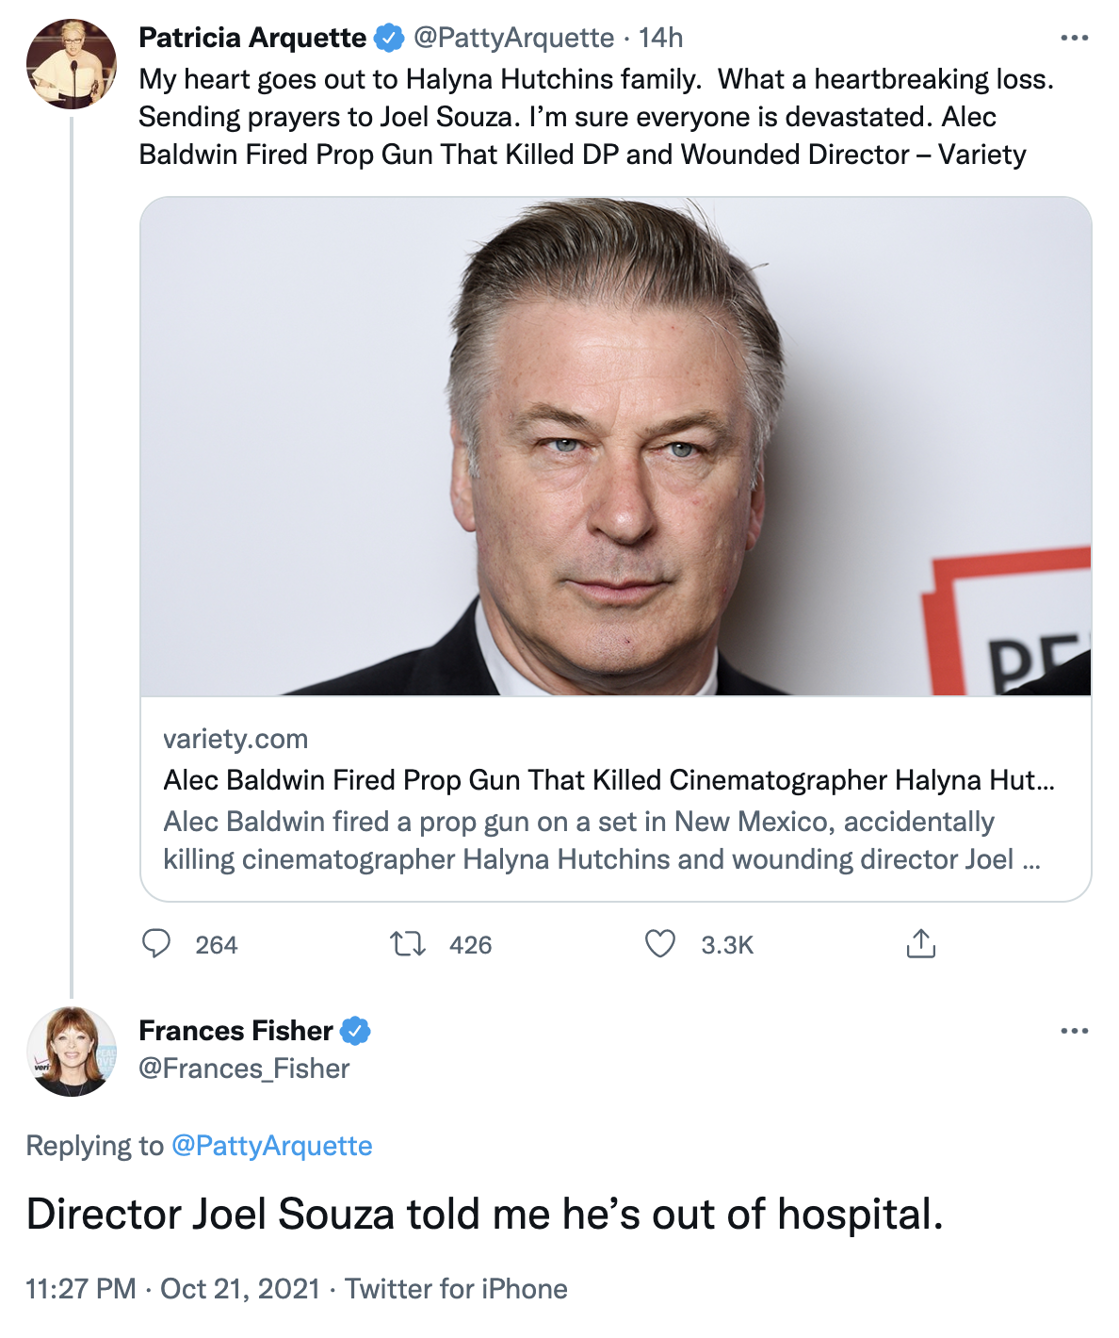Click the reply icon under Patricia's tweet
The width and height of the screenshot is (1119, 1338).
[157, 944]
